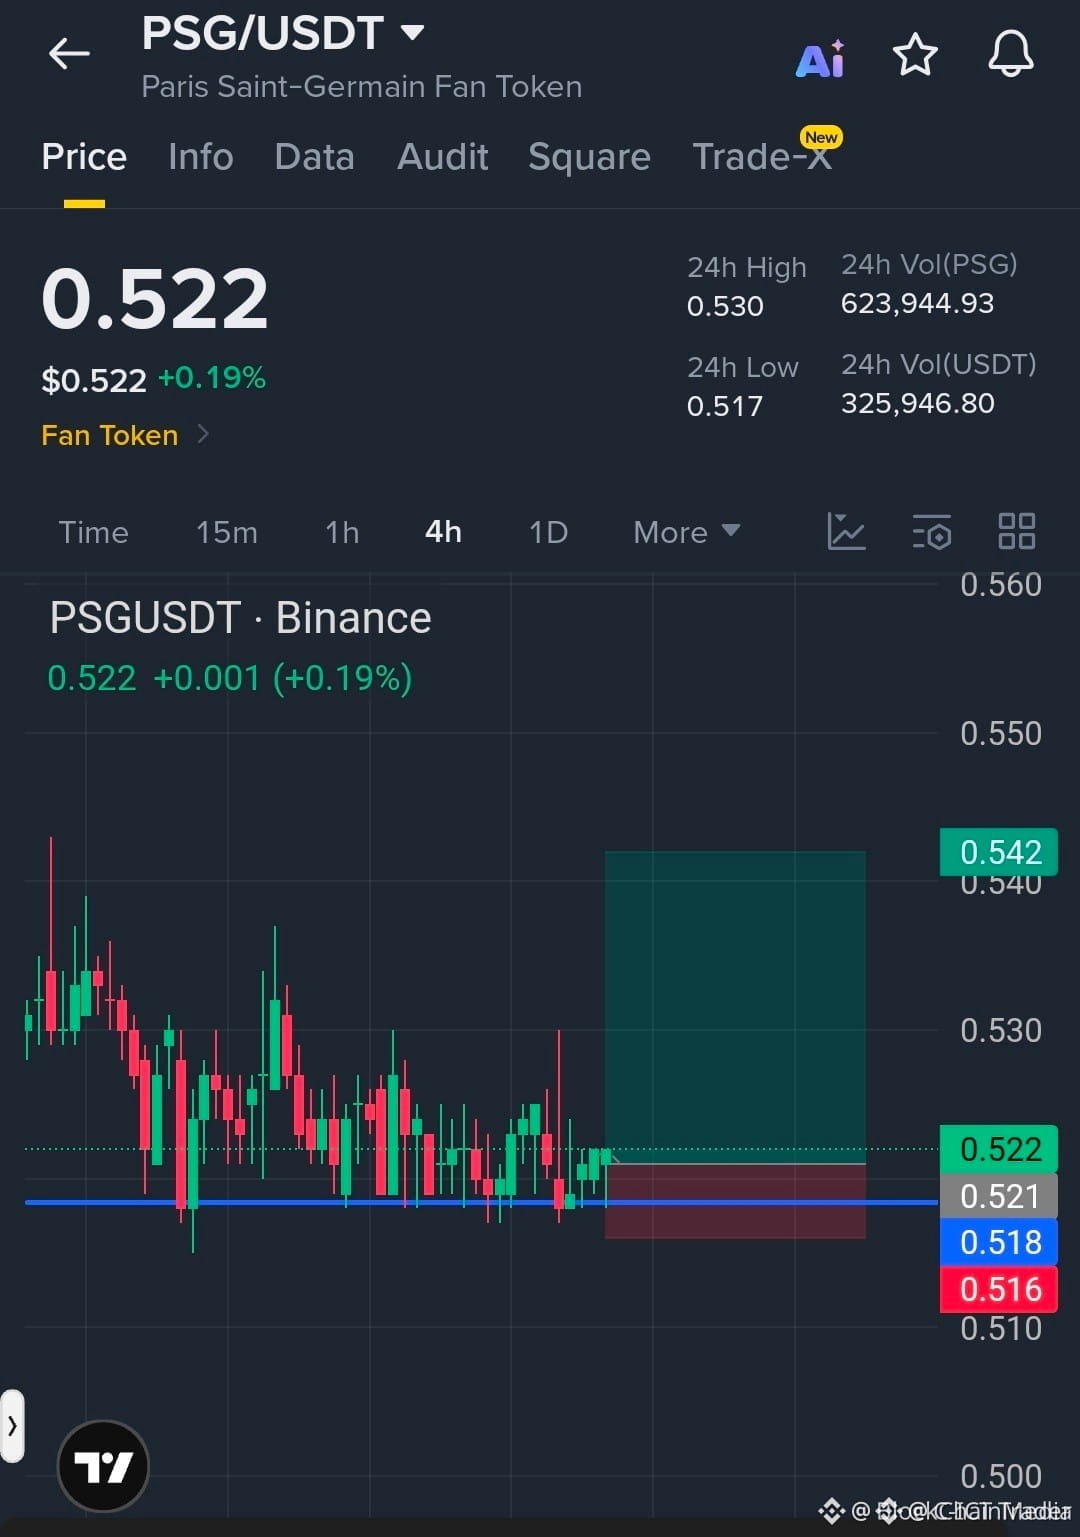
Task: Open the Trade-X tab
Action: [762, 157]
